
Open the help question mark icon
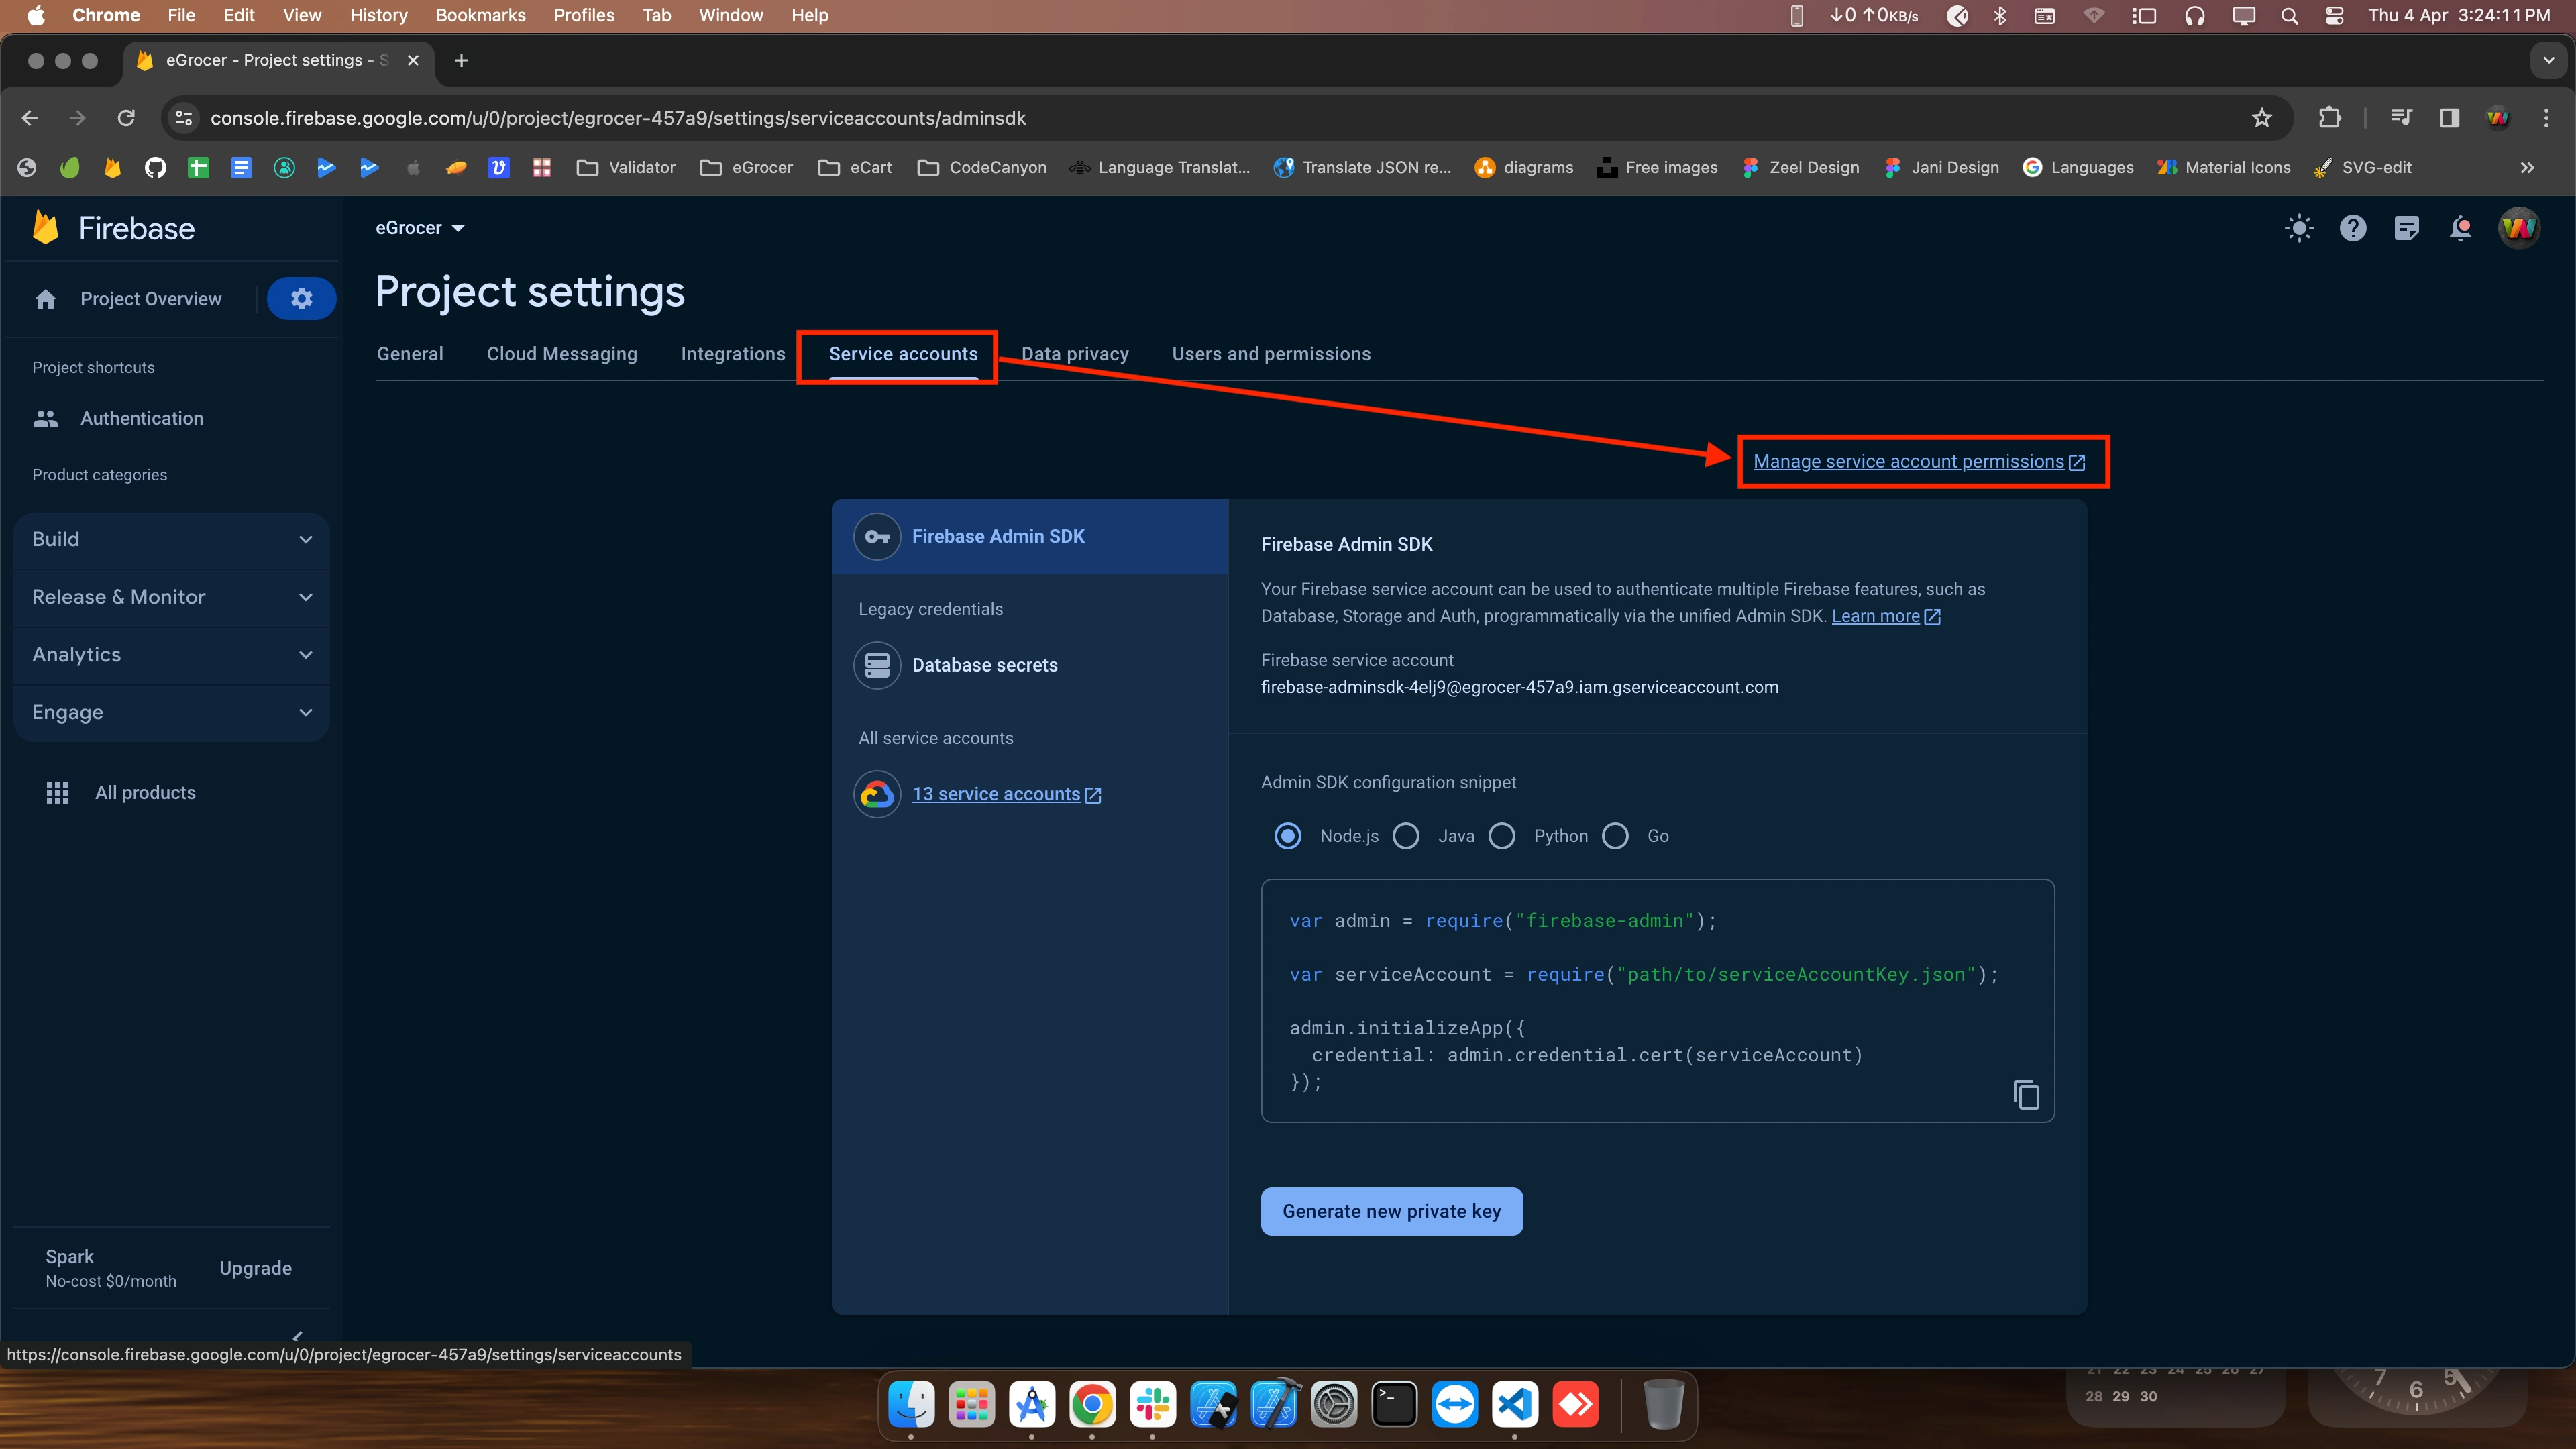tap(2353, 228)
